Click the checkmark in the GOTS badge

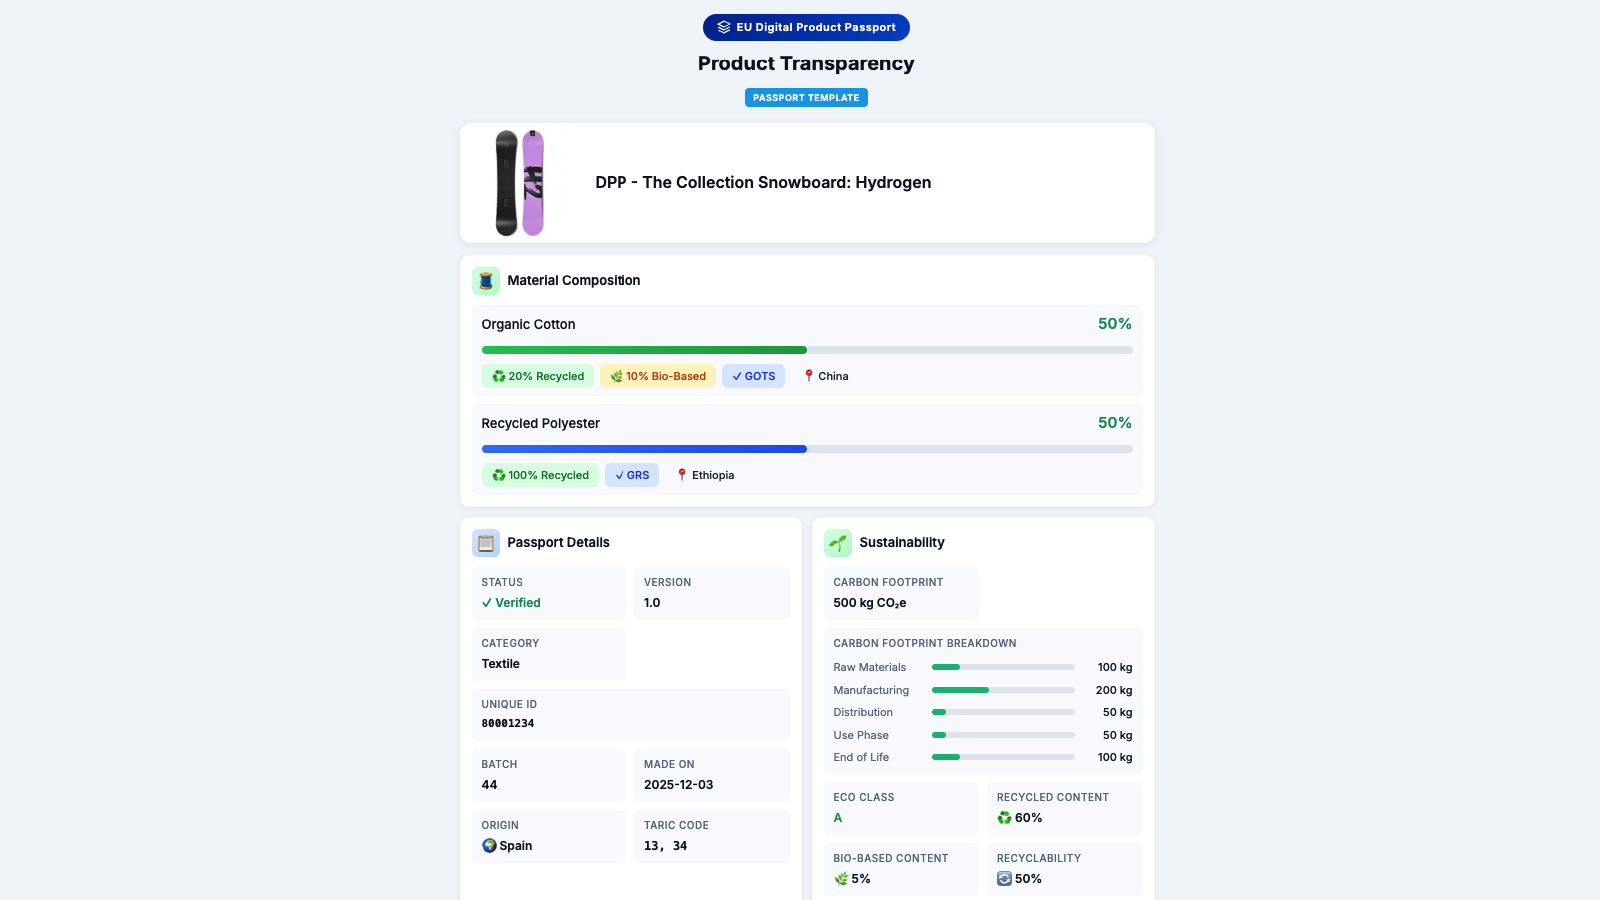(x=737, y=377)
